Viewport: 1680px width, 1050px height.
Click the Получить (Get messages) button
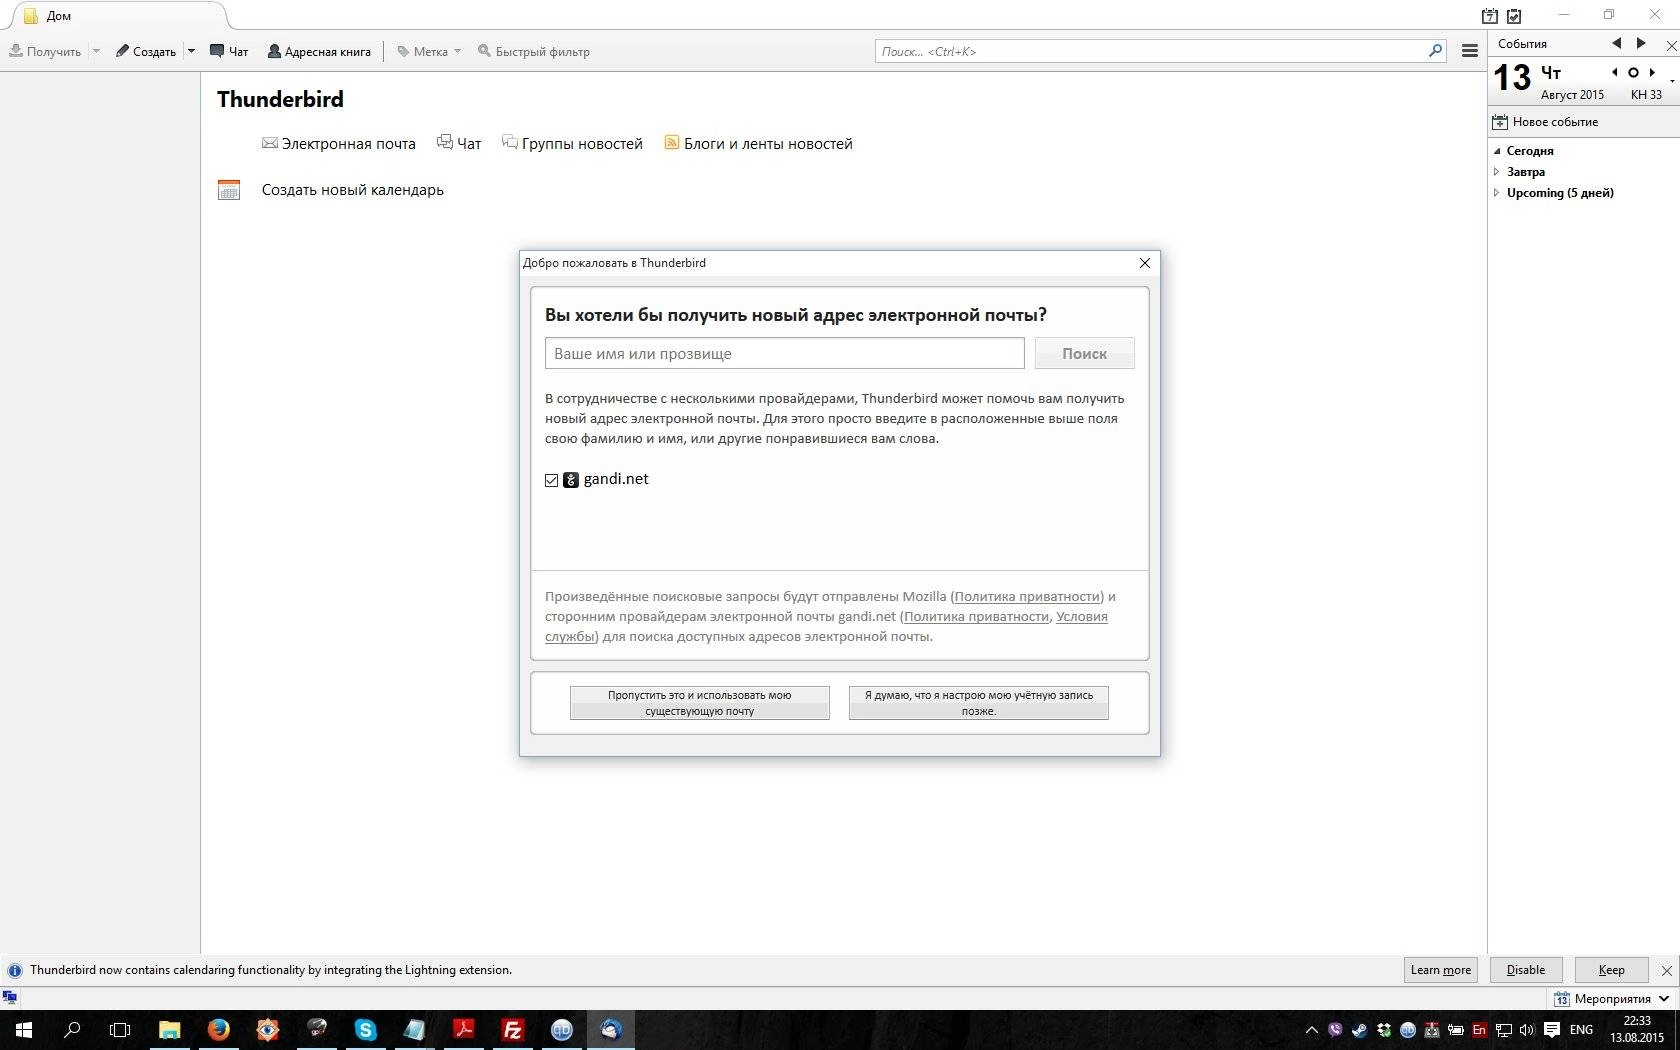point(45,51)
